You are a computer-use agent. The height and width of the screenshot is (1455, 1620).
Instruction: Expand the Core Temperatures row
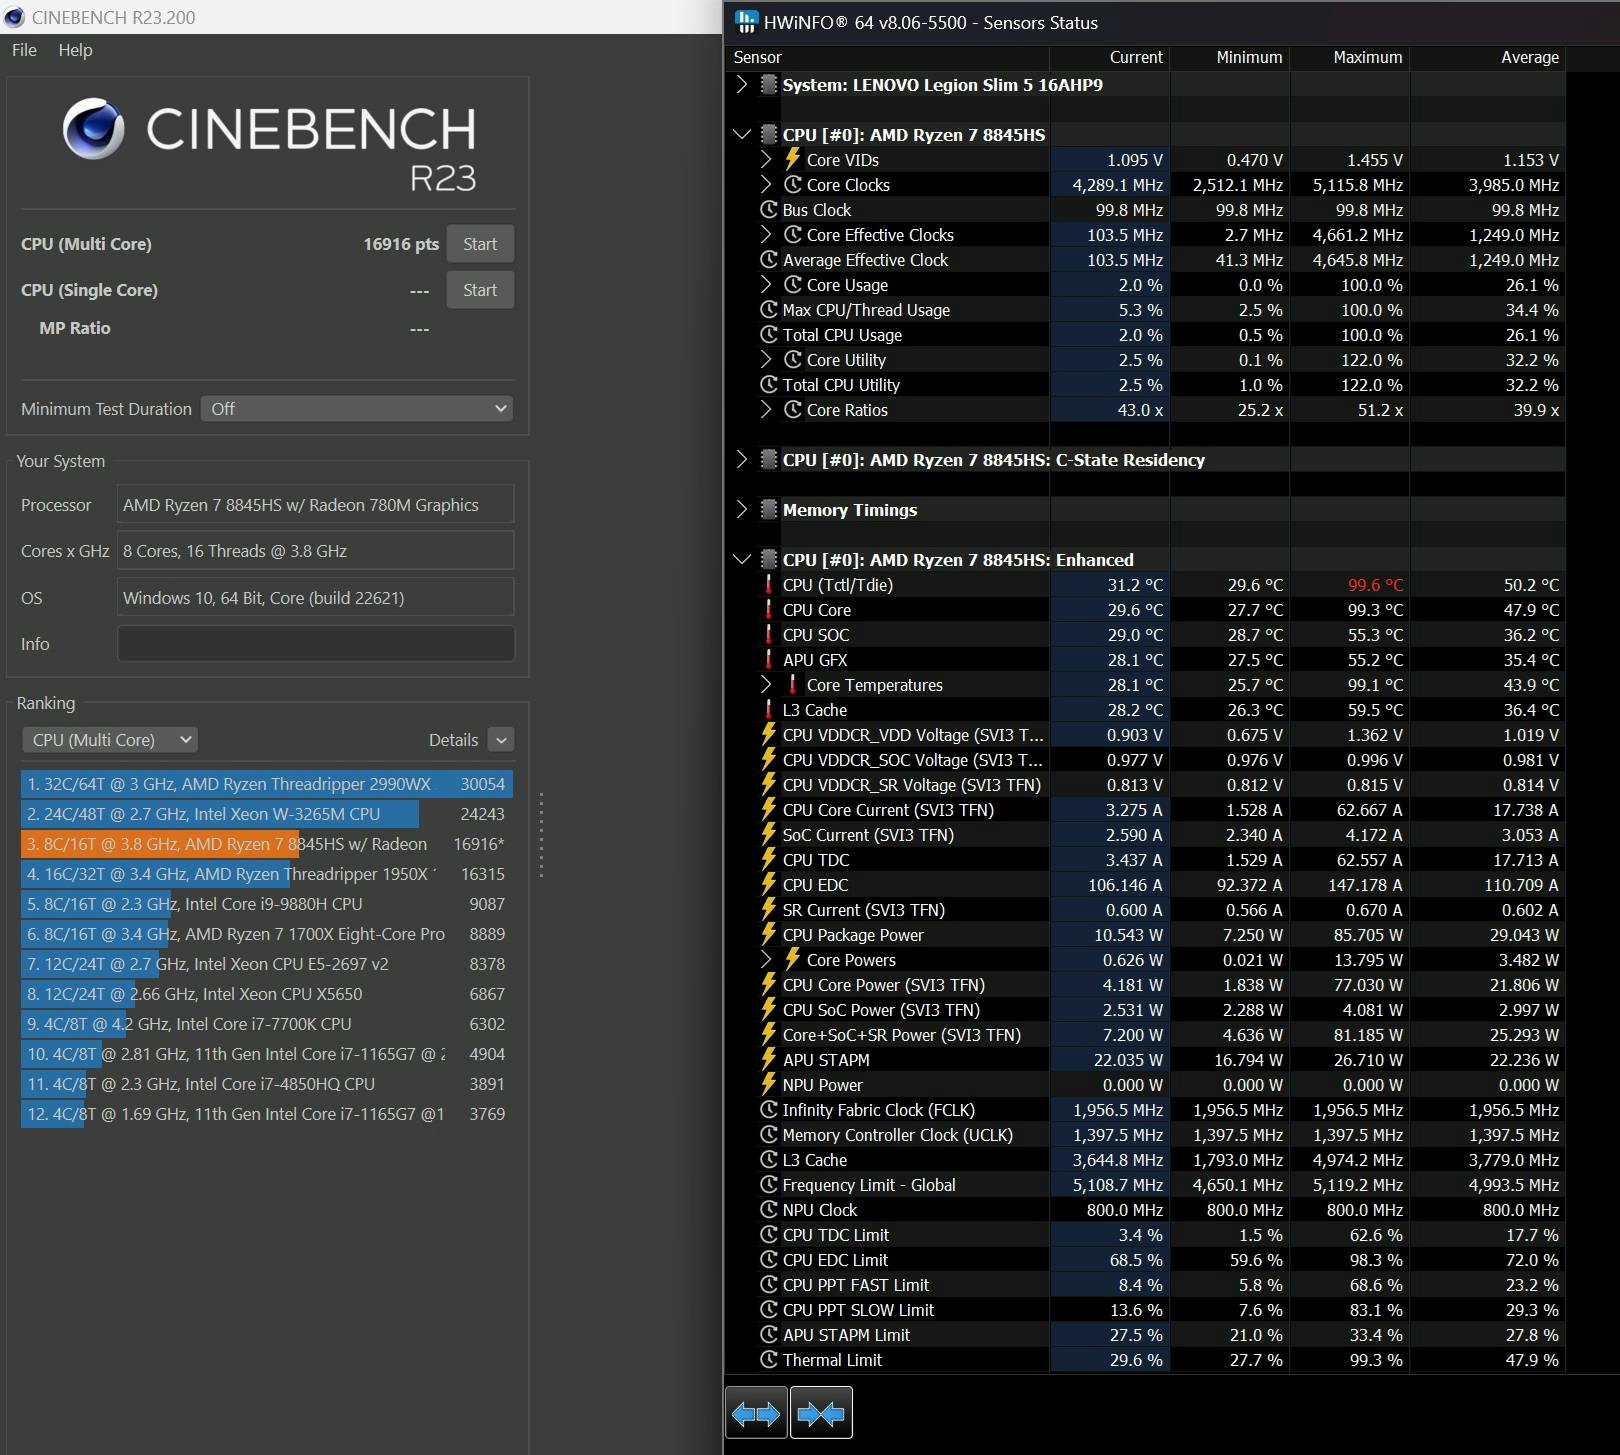tap(766, 685)
